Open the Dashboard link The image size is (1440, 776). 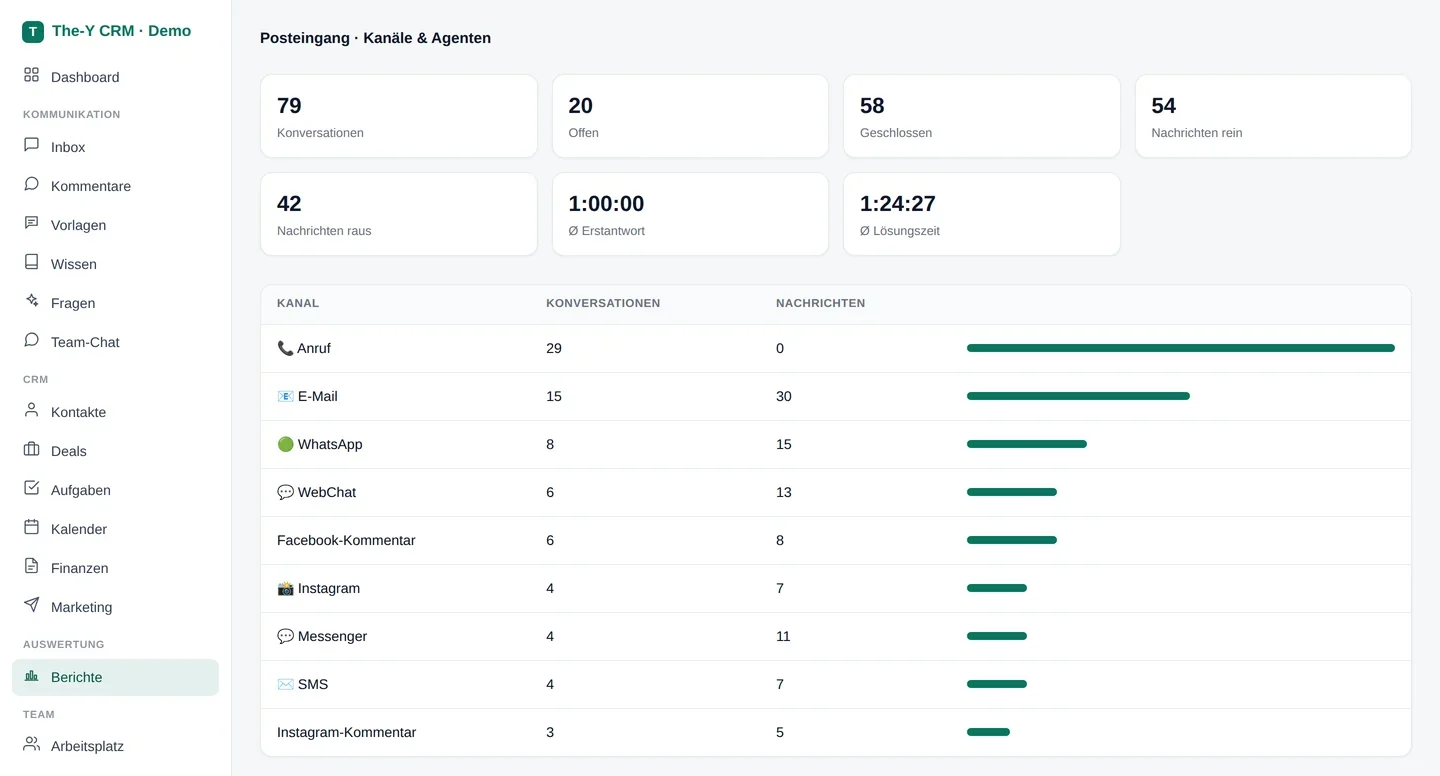tap(115, 77)
